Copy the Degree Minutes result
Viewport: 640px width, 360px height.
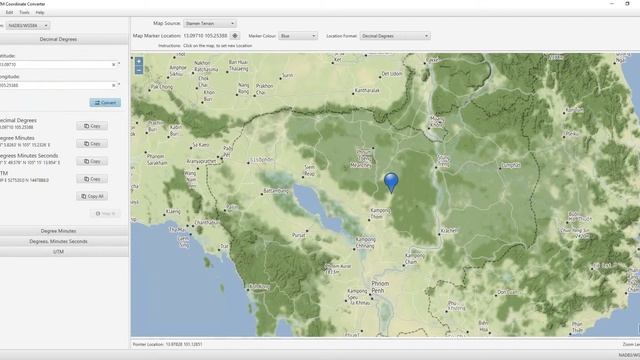[92, 144]
